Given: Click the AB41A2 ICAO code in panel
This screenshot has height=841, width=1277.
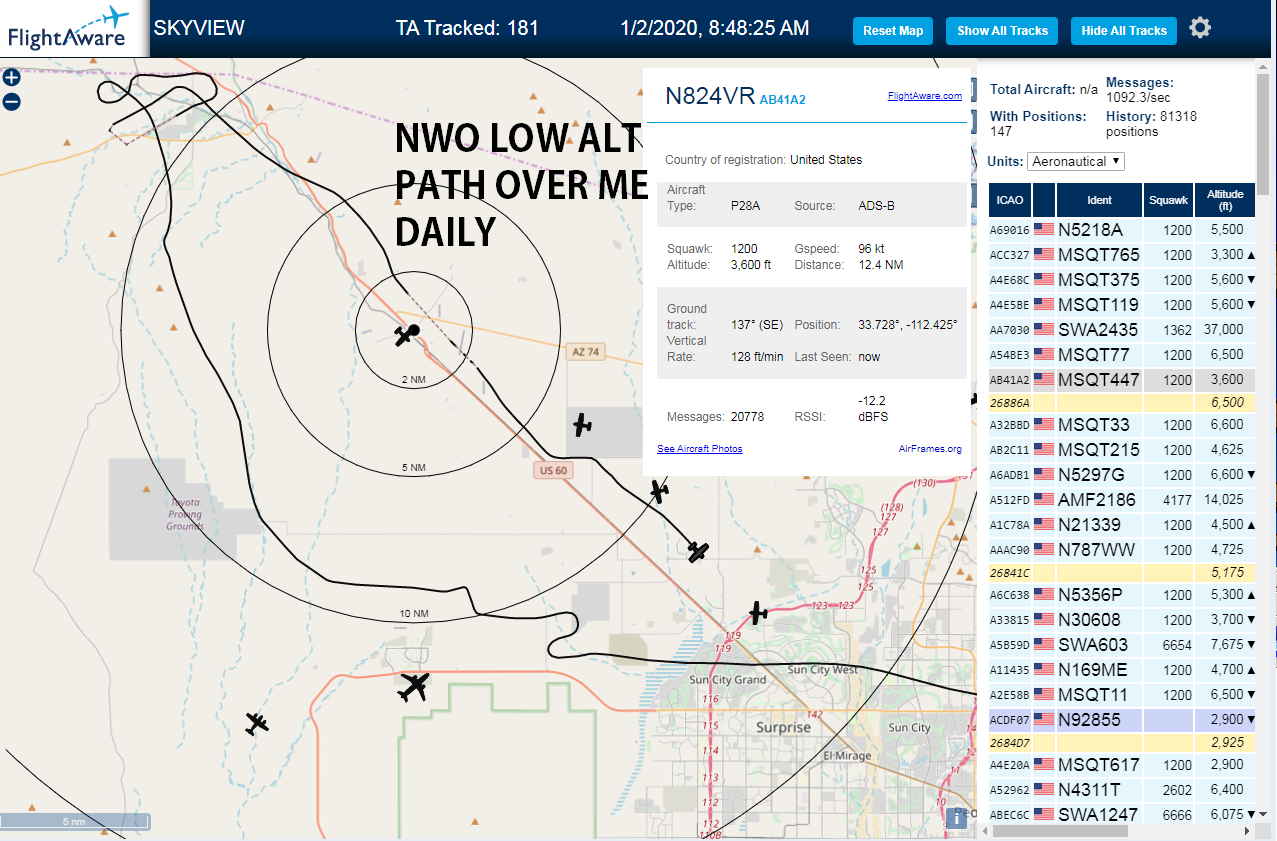Looking at the screenshot, I should 782,99.
